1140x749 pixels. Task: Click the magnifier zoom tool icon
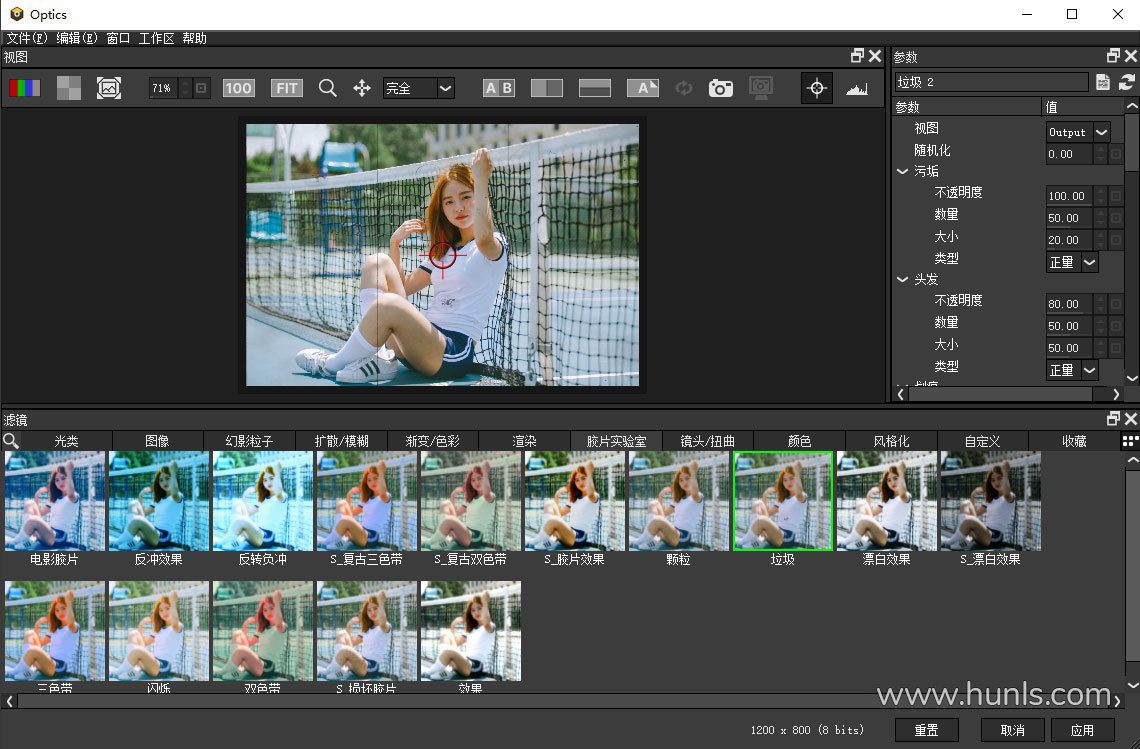click(327, 88)
